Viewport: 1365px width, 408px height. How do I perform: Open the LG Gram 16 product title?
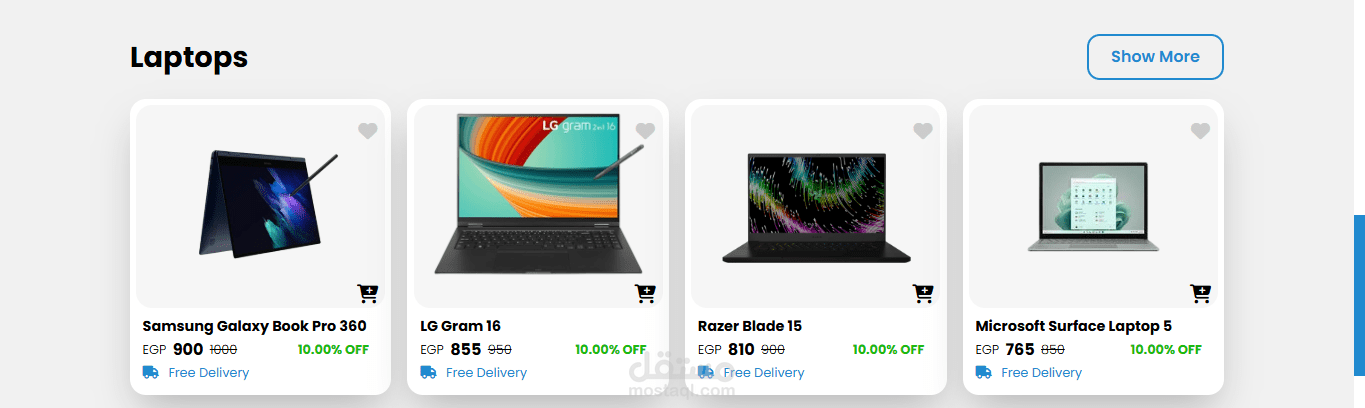pyautogui.click(x=460, y=326)
